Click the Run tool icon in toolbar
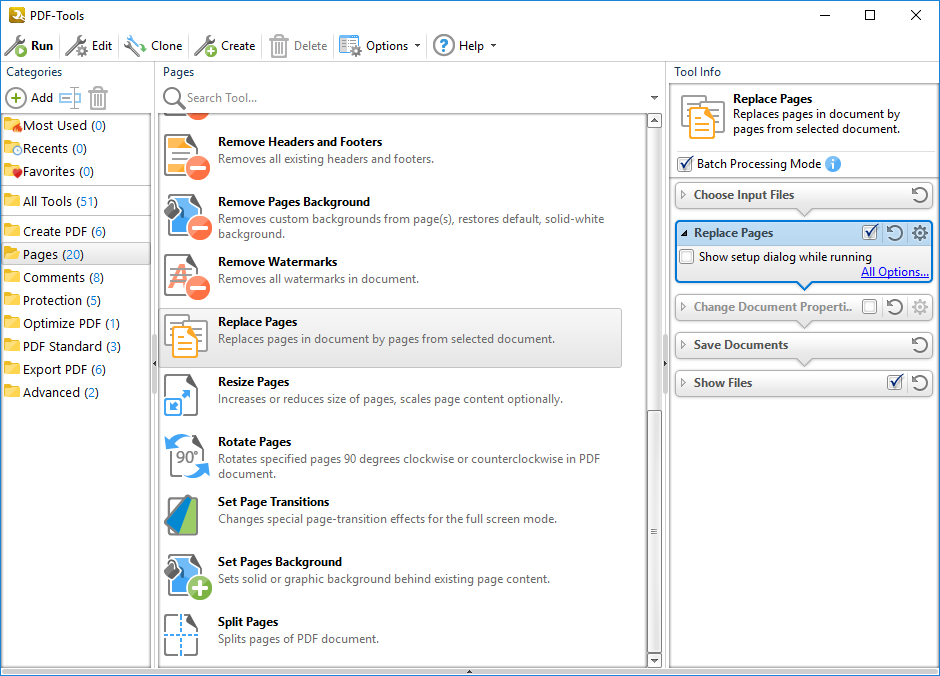This screenshot has height=676, width=940. [x=16, y=46]
